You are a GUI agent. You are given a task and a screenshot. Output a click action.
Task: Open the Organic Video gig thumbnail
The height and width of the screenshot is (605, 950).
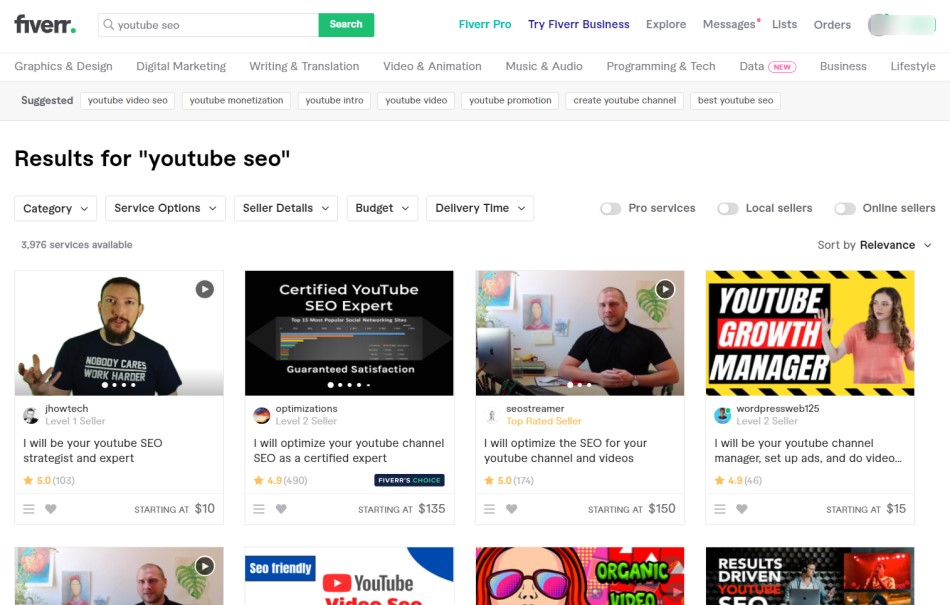(x=580, y=576)
